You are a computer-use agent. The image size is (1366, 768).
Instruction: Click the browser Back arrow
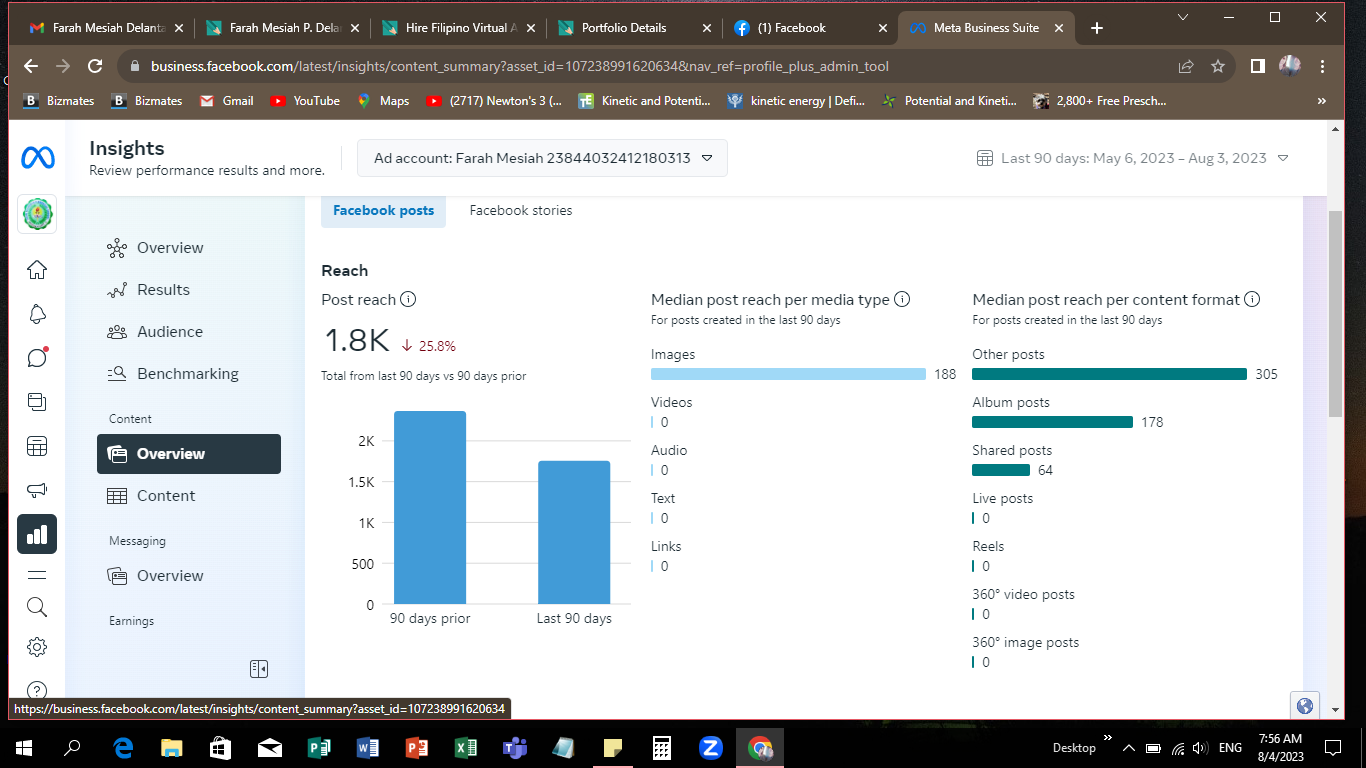pos(31,67)
